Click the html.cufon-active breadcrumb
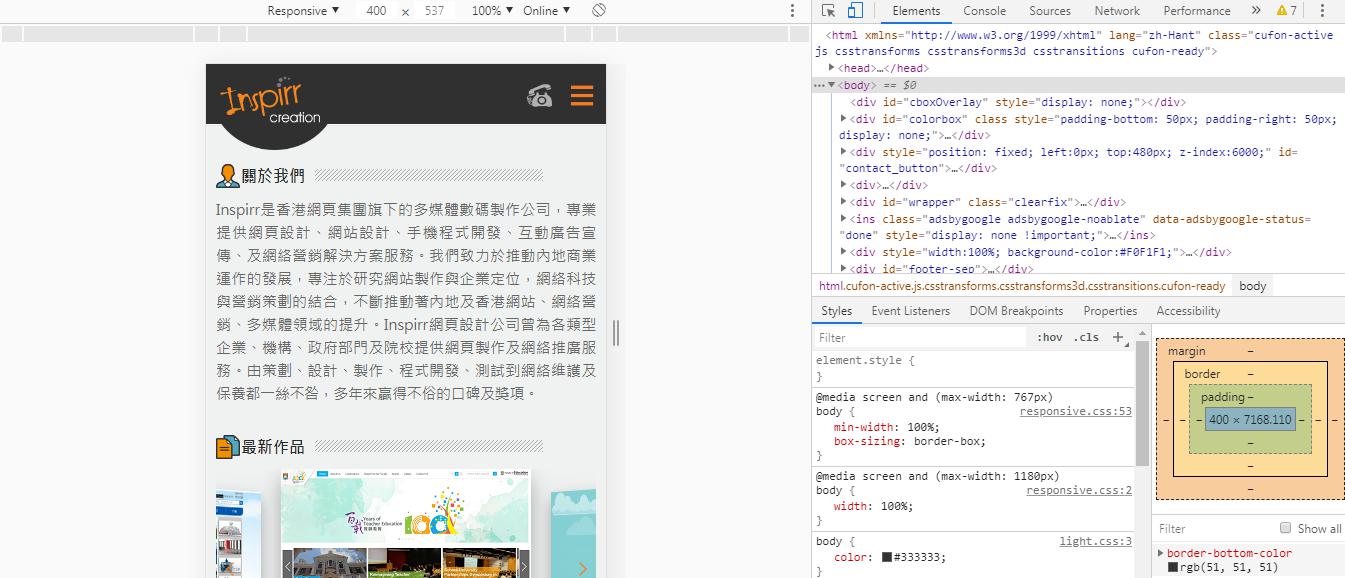 pyautogui.click(x=1022, y=286)
